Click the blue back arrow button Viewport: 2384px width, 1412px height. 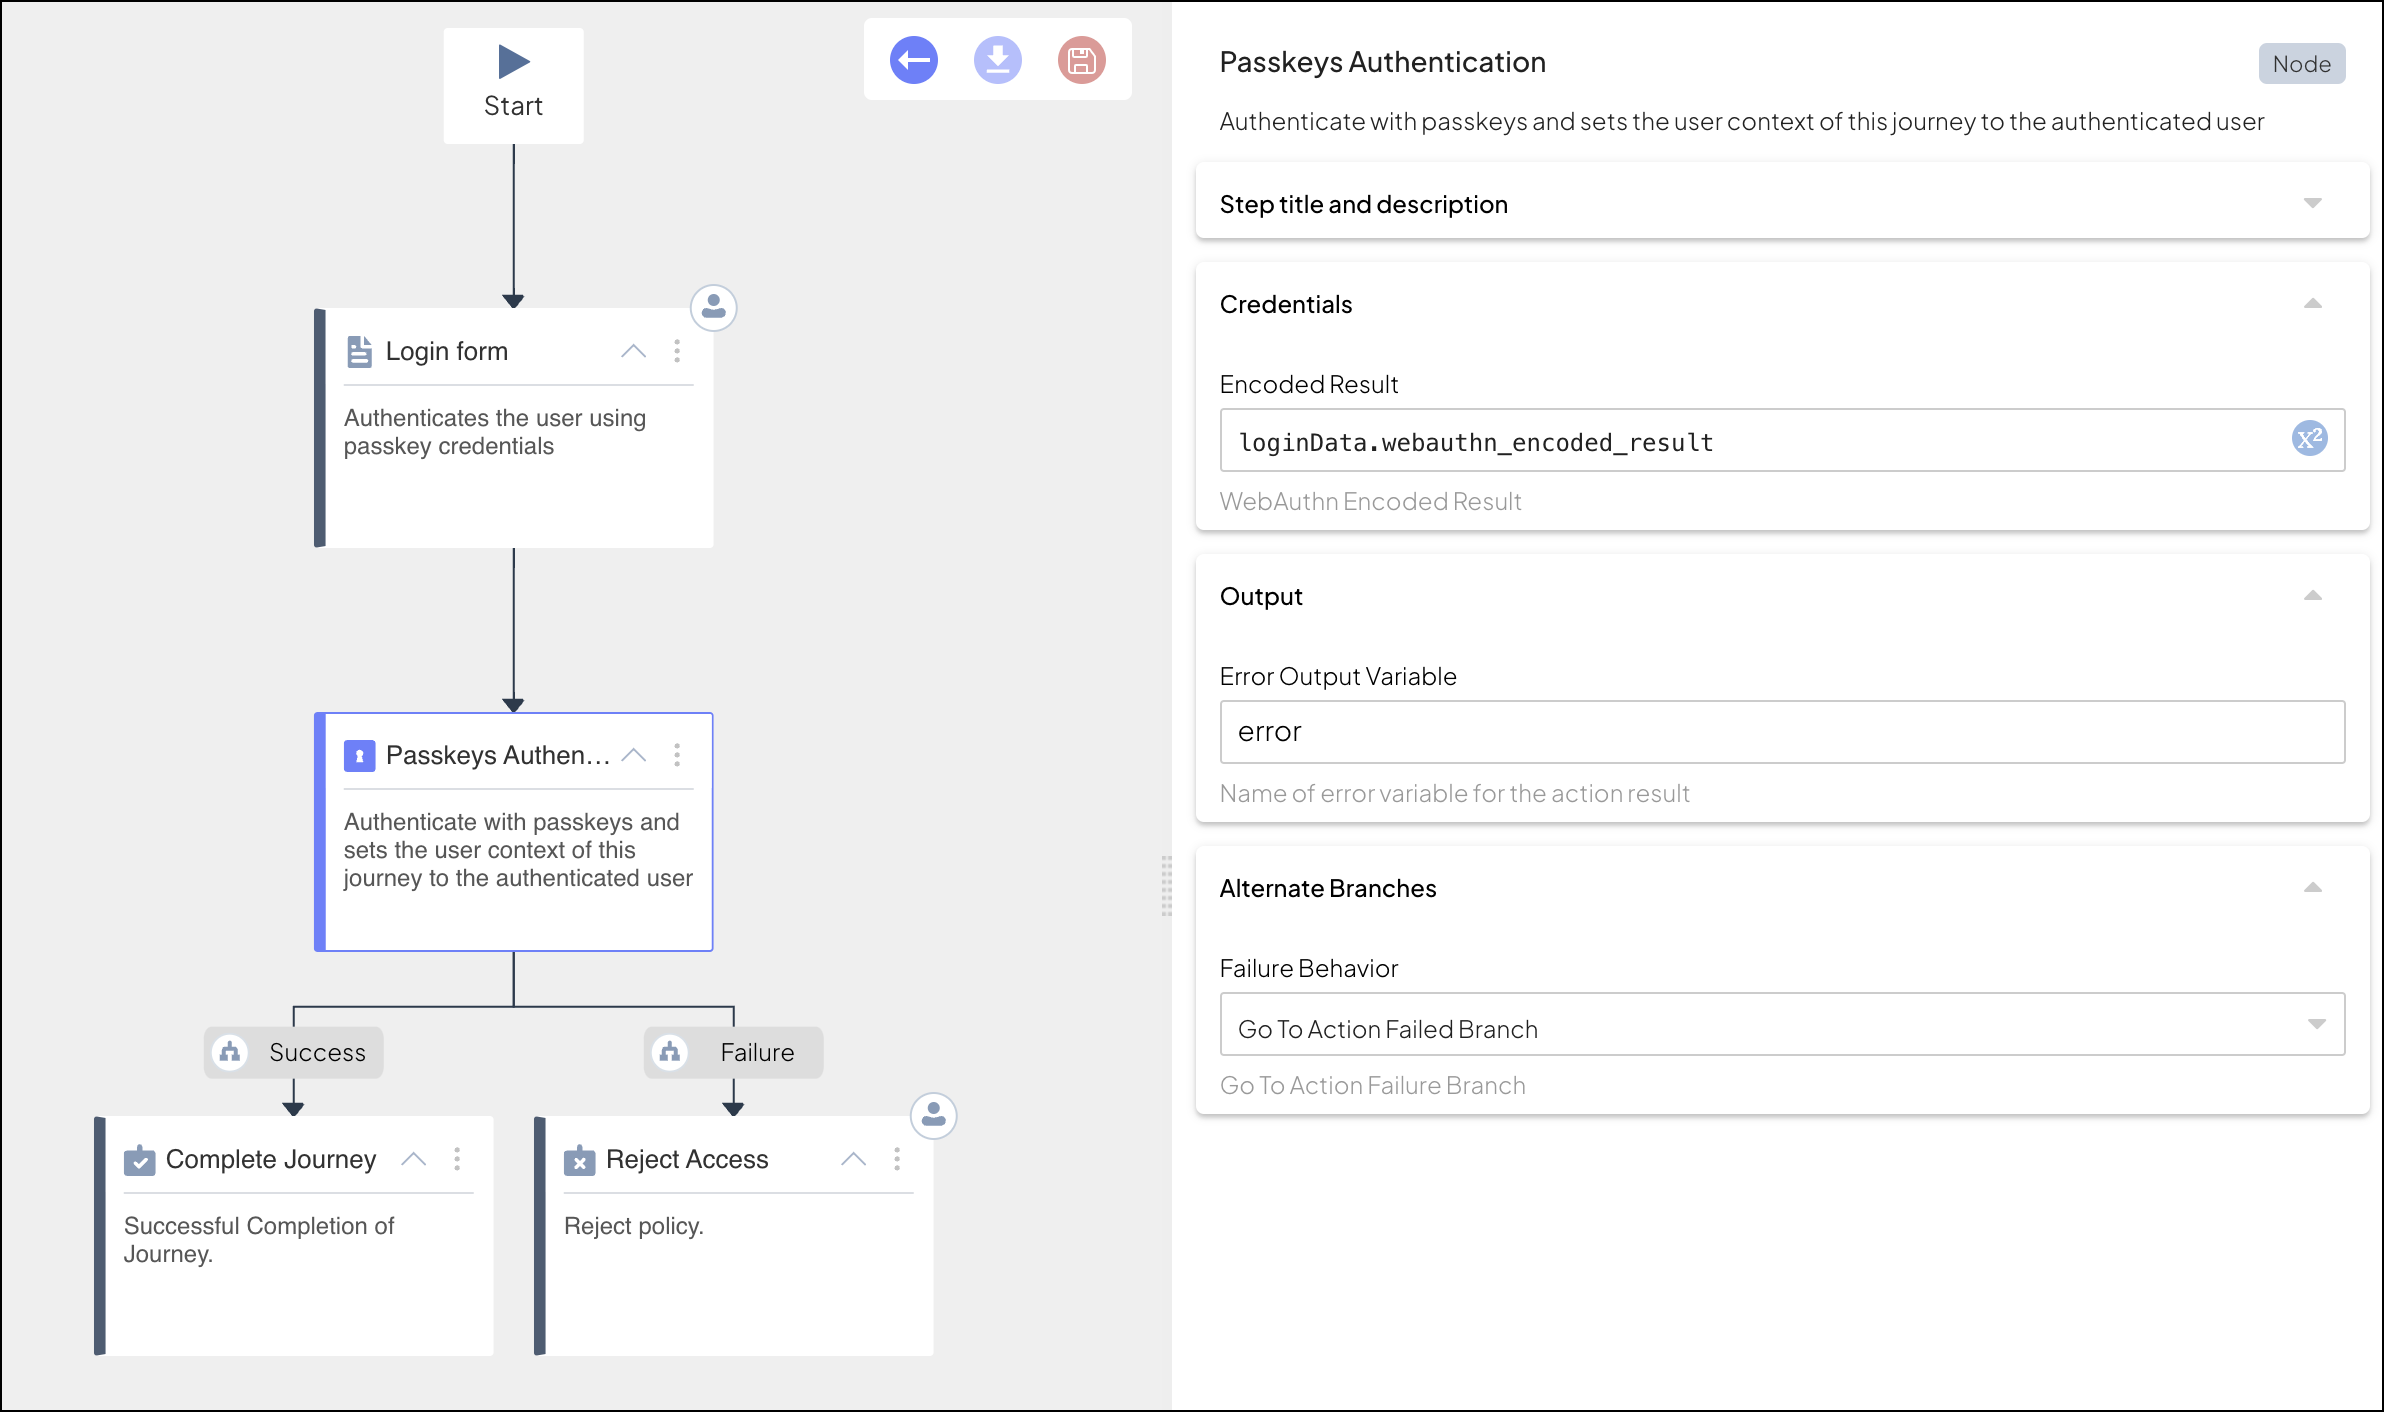[x=913, y=61]
